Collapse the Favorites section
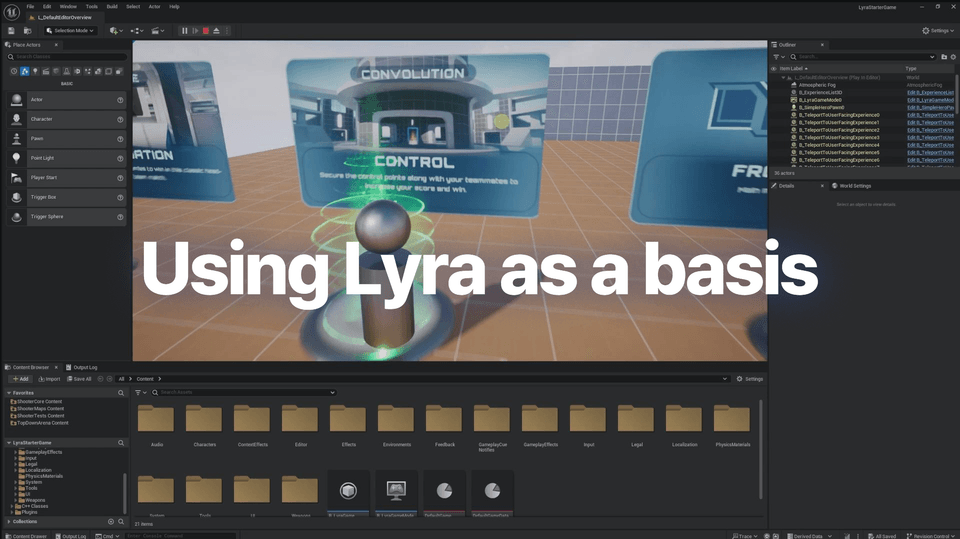960x539 pixels. click(9, 393)
